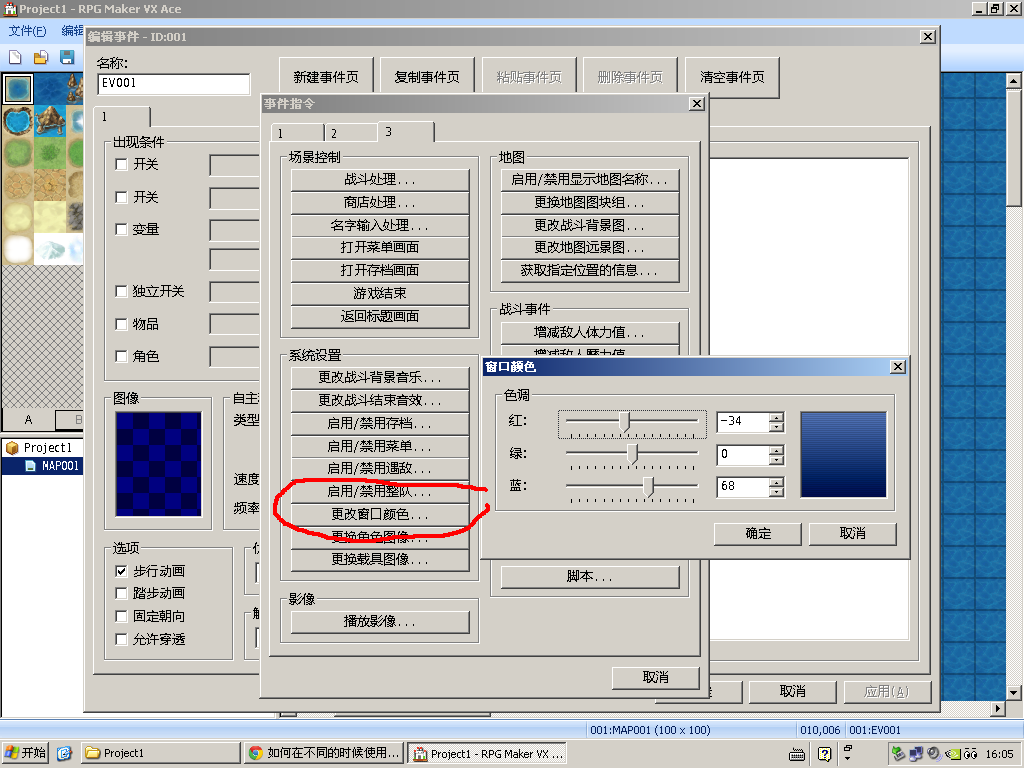Image resolution: width=1024 pixels, height=768 pixels.
Task: Click the 更改窗口颜色 command button
Action: [x=380, y=515]
